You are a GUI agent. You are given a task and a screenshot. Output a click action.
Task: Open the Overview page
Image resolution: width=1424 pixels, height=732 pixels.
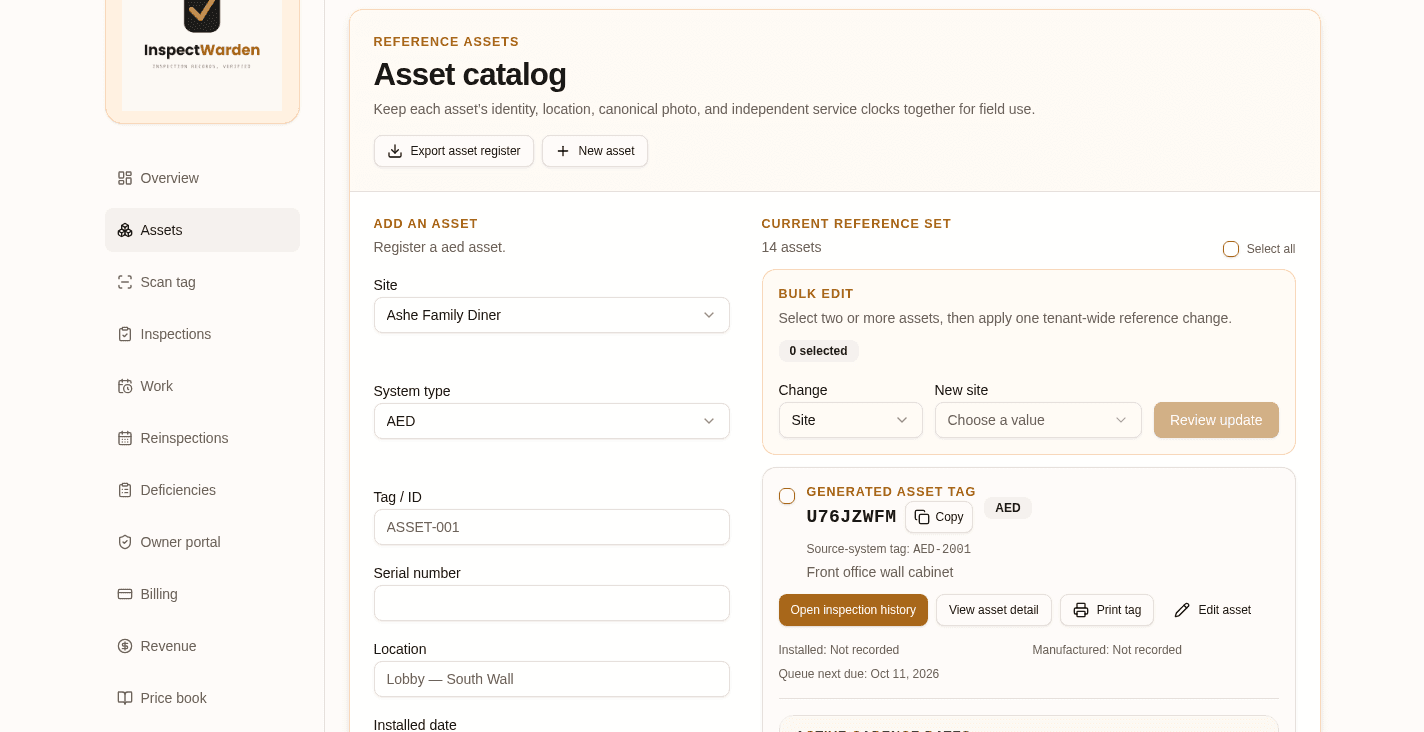click(x=202, y=178)
